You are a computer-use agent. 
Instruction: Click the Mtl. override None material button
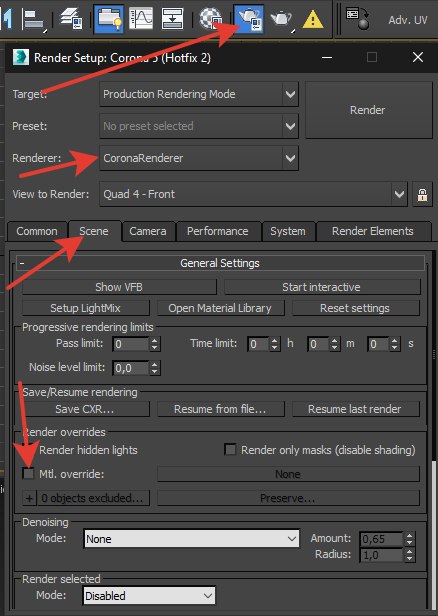[288, 474]
